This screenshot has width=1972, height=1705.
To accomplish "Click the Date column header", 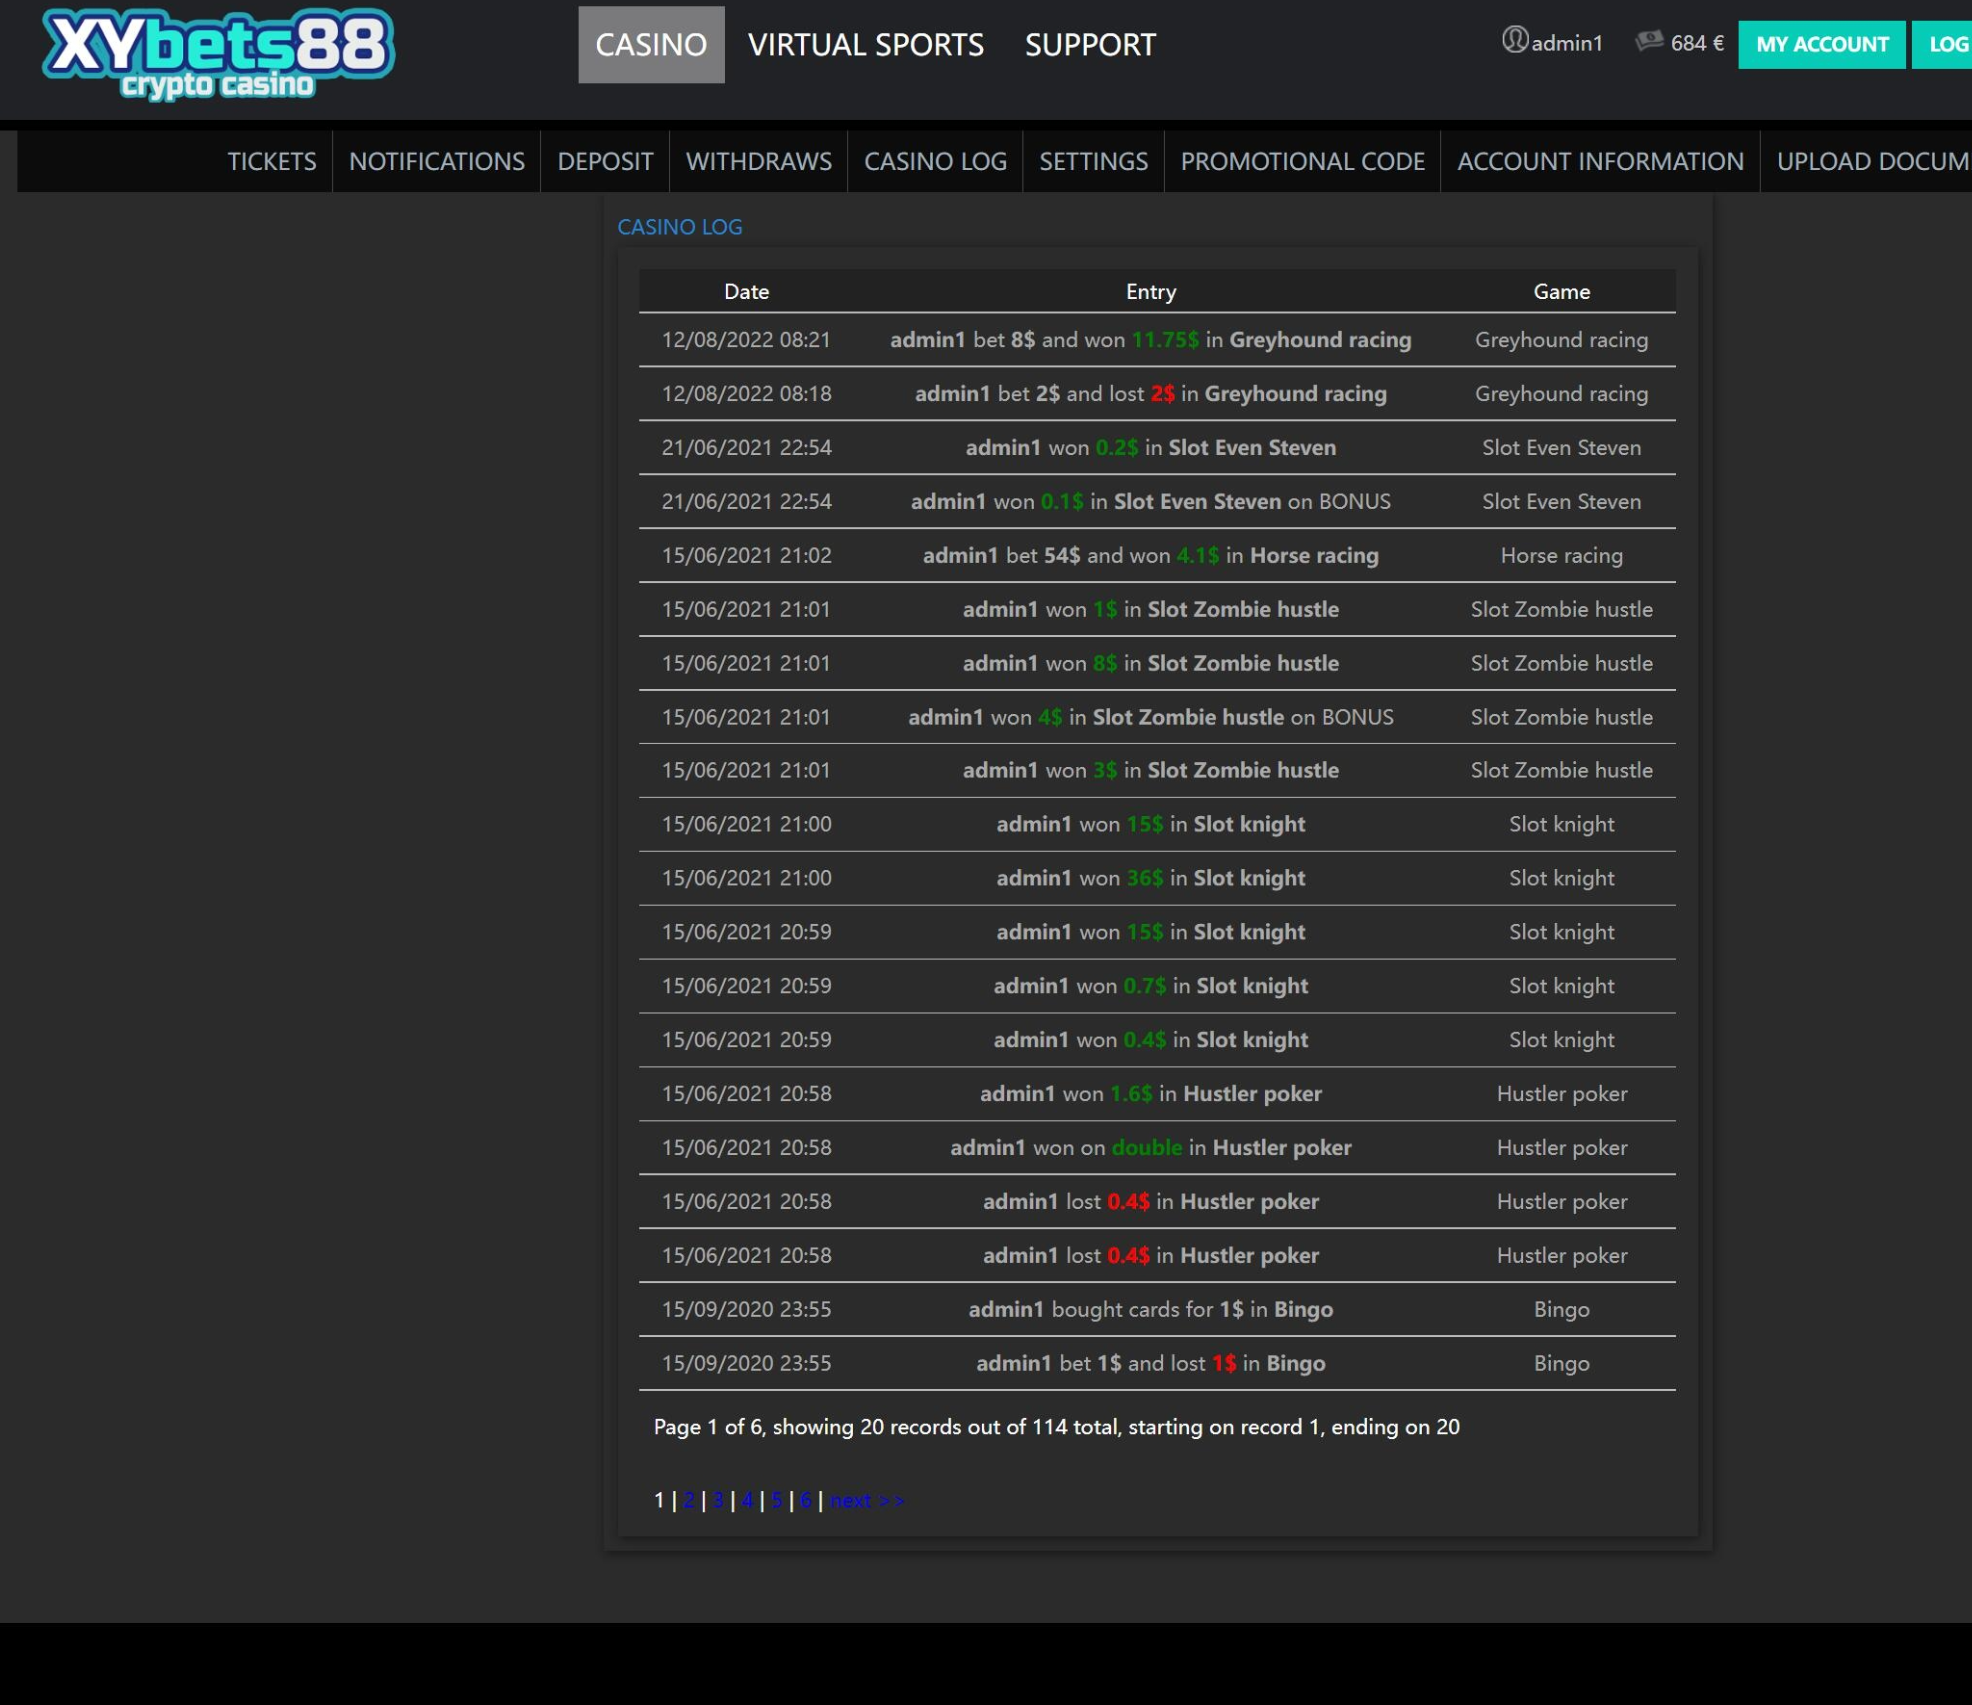I will click(746, 292).
